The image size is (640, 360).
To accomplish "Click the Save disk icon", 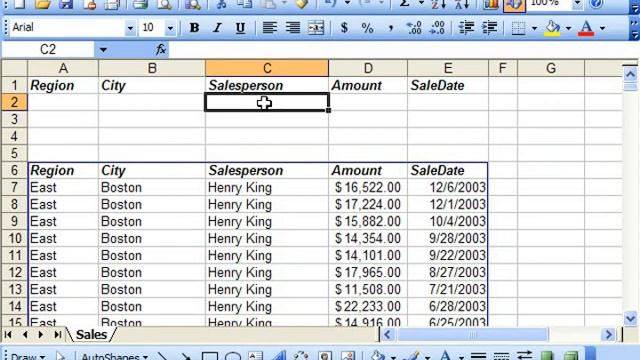I will click(x=65, y=4).
